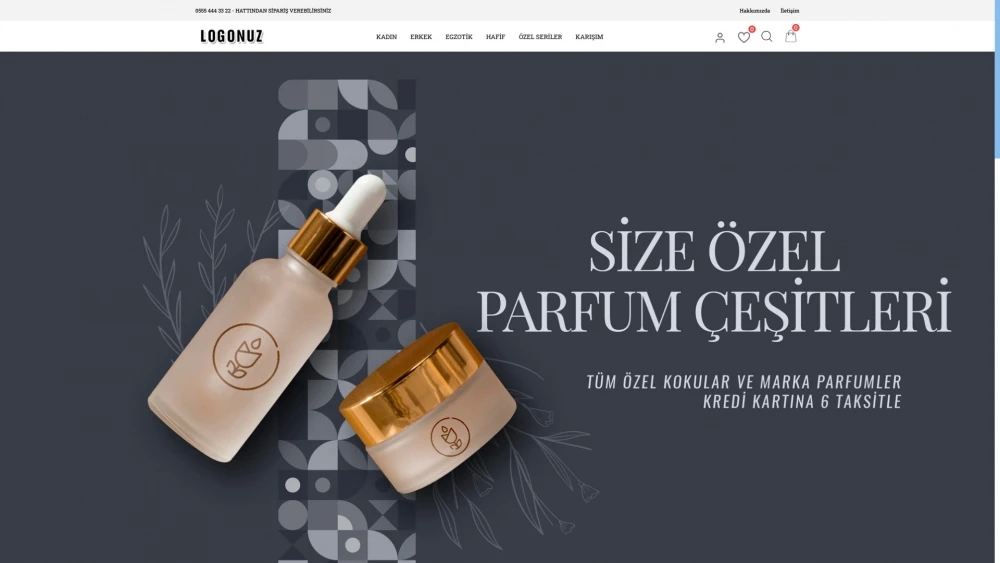Click the gold-lid cream jar image
This screenshot has height=563, width=1000.
point(427,407)
